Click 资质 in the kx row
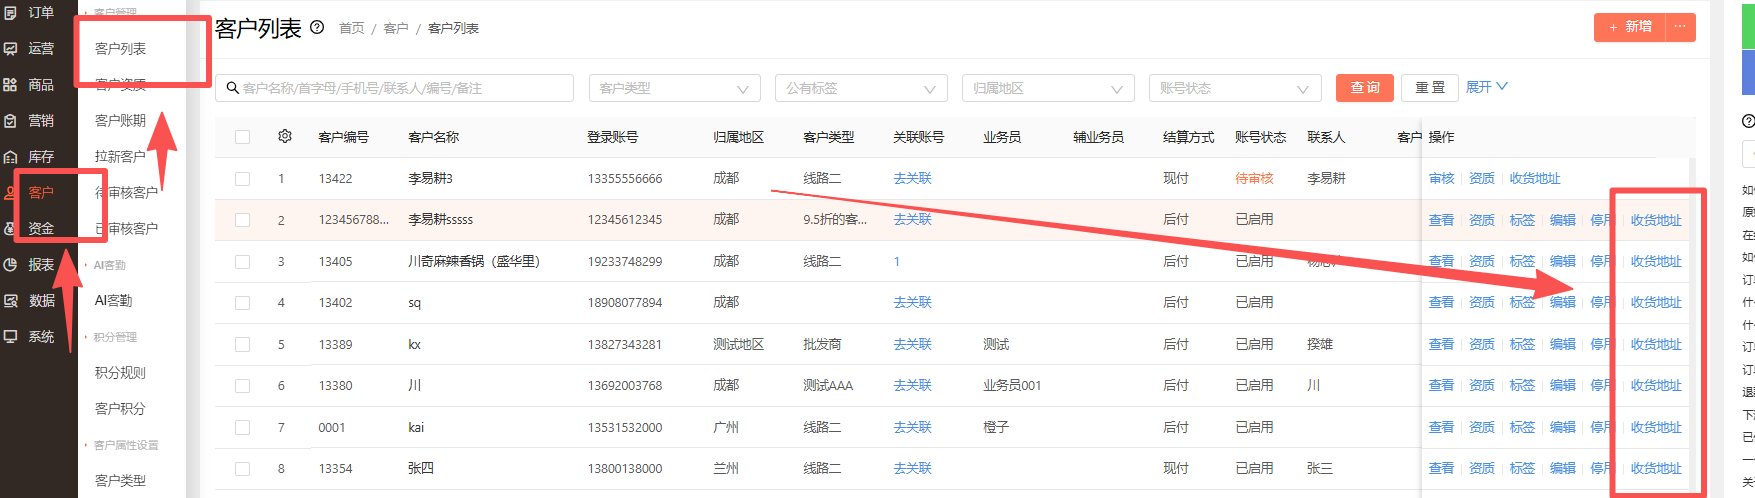This screenshot has height=498, width=1755. [1482, 345]
